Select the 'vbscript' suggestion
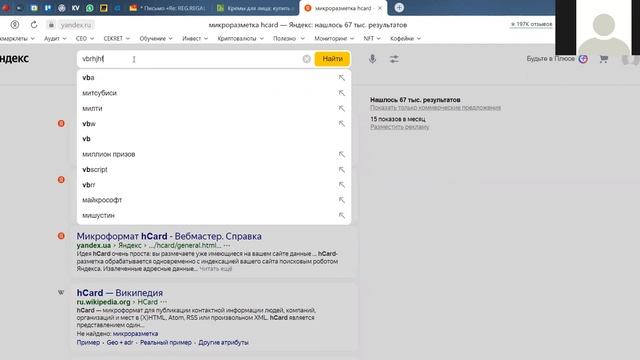 pos(214,170)
